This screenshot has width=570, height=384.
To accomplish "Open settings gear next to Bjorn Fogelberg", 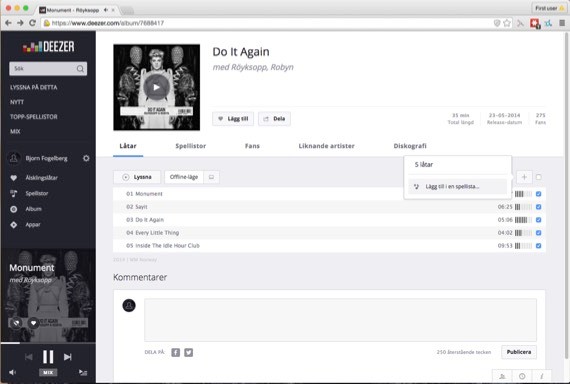I will (86, 158).
